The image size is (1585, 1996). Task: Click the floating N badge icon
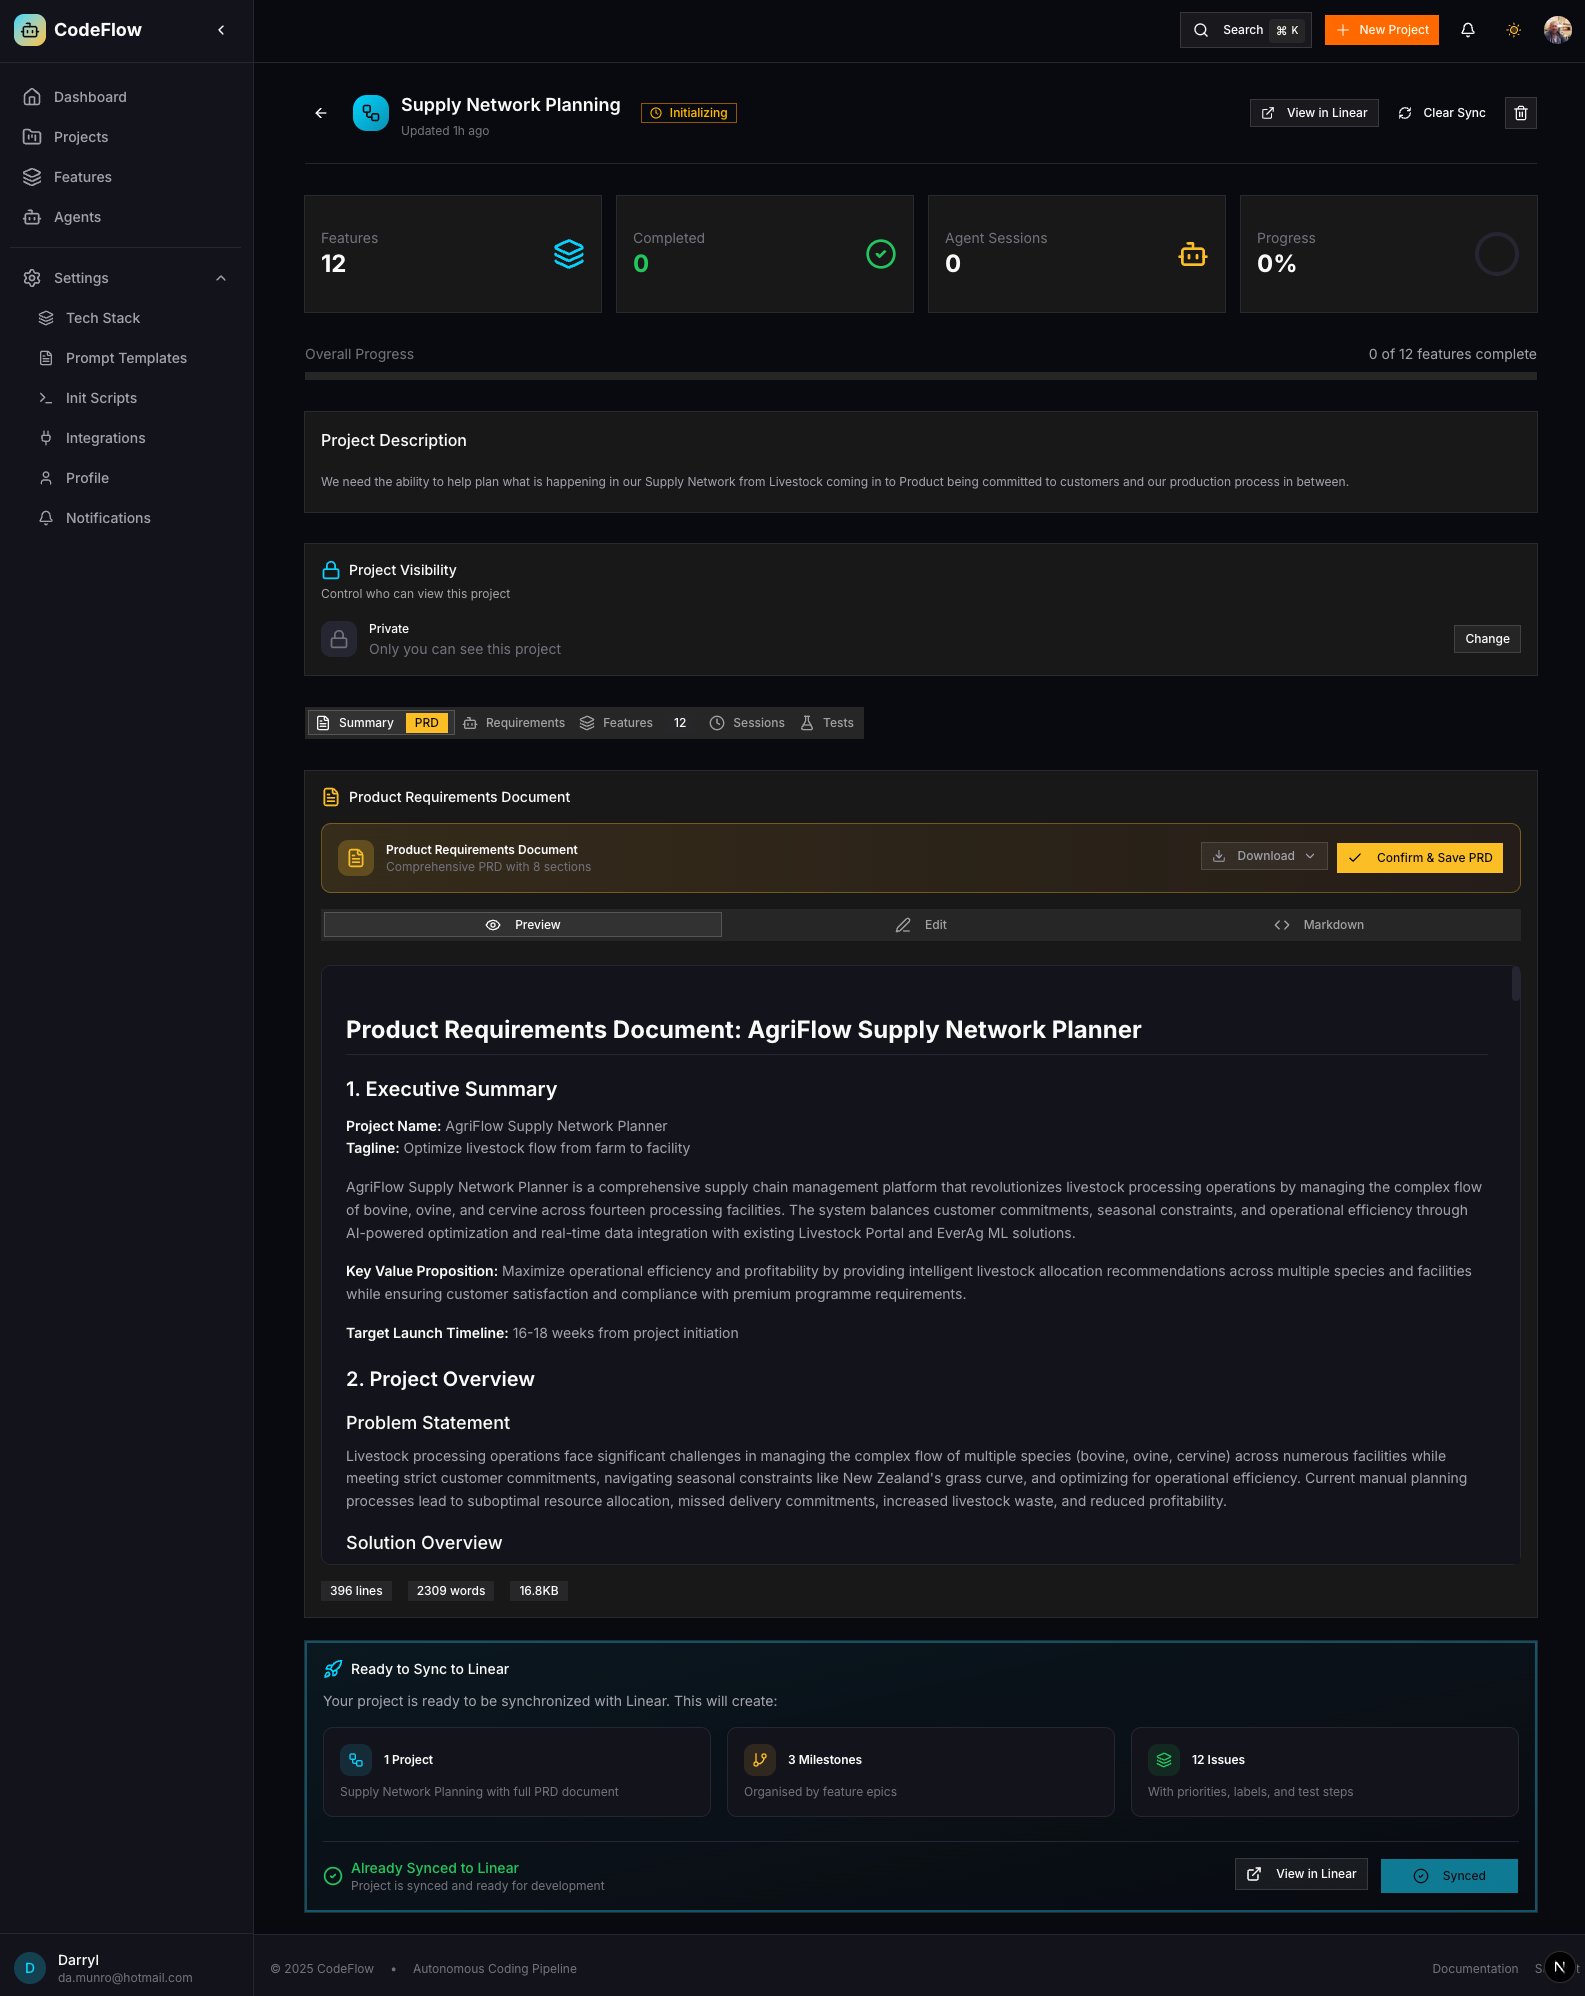click(x=1560, y=1967)
